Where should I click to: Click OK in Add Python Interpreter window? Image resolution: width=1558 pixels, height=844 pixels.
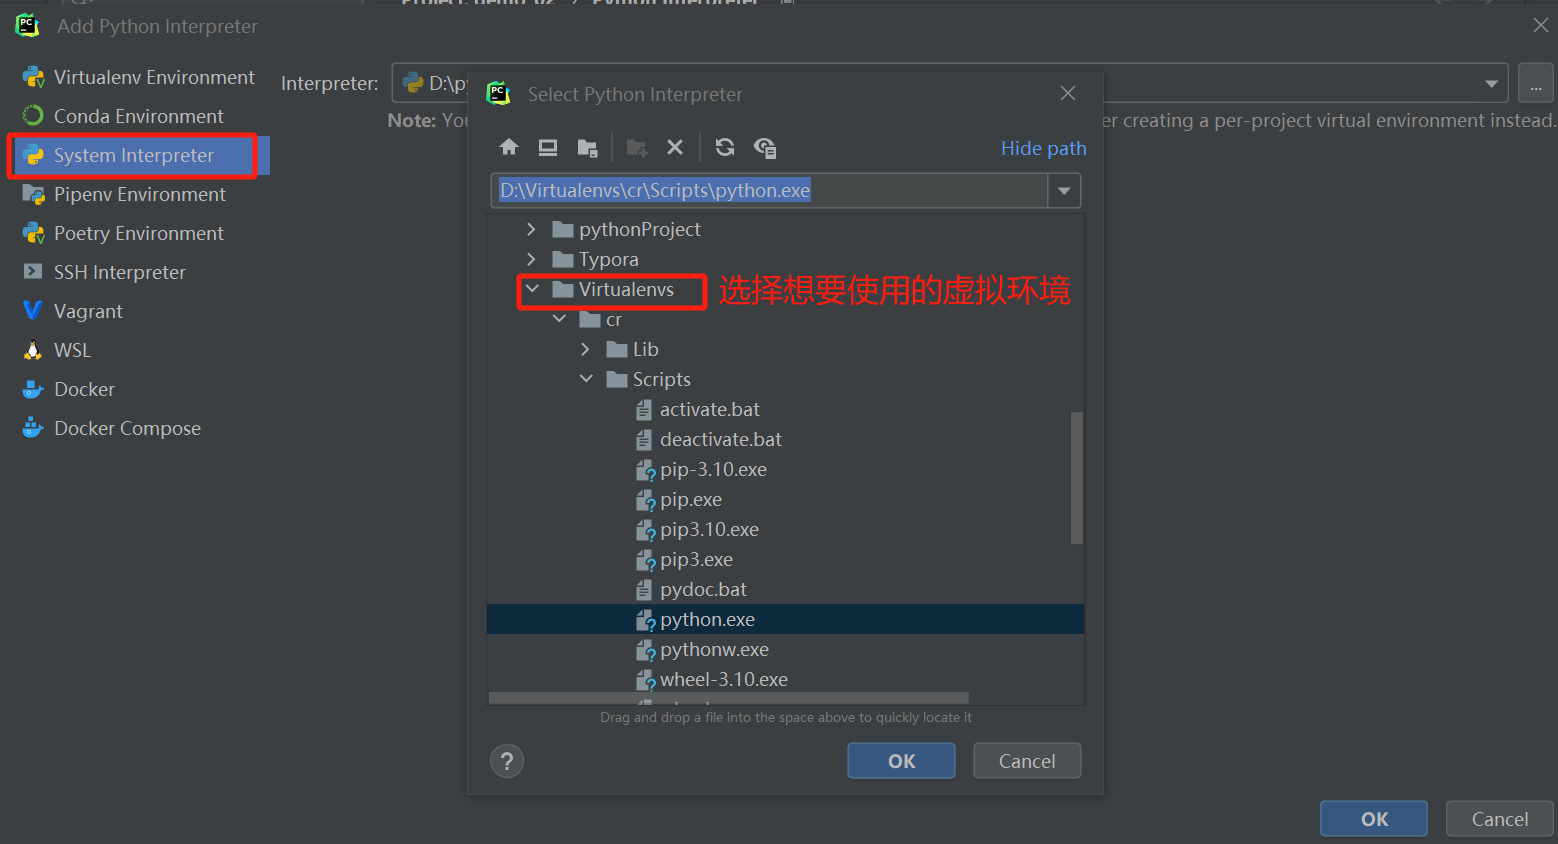click(x=1374, y=819)
